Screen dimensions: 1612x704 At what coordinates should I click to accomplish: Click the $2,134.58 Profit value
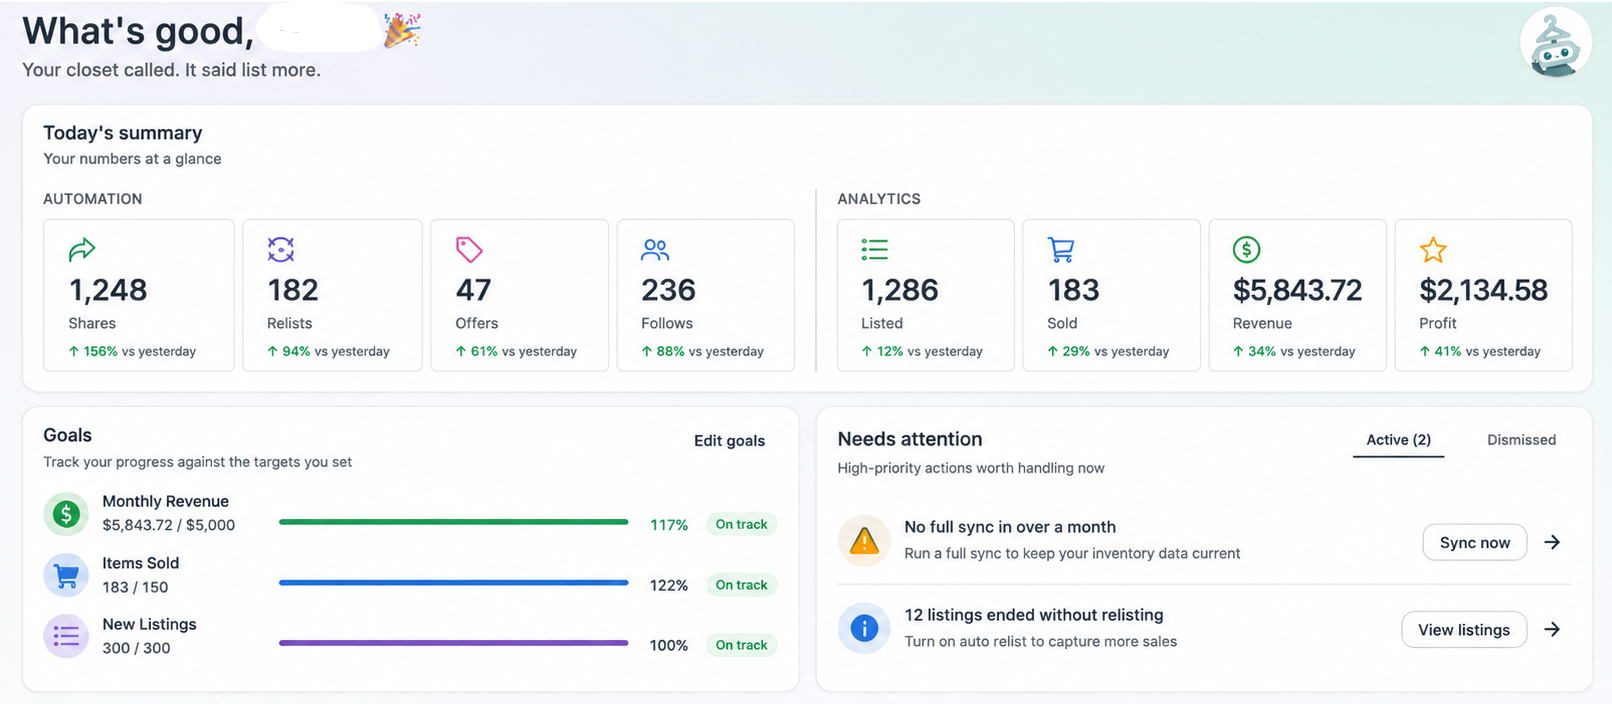[x=1483, y=290]
